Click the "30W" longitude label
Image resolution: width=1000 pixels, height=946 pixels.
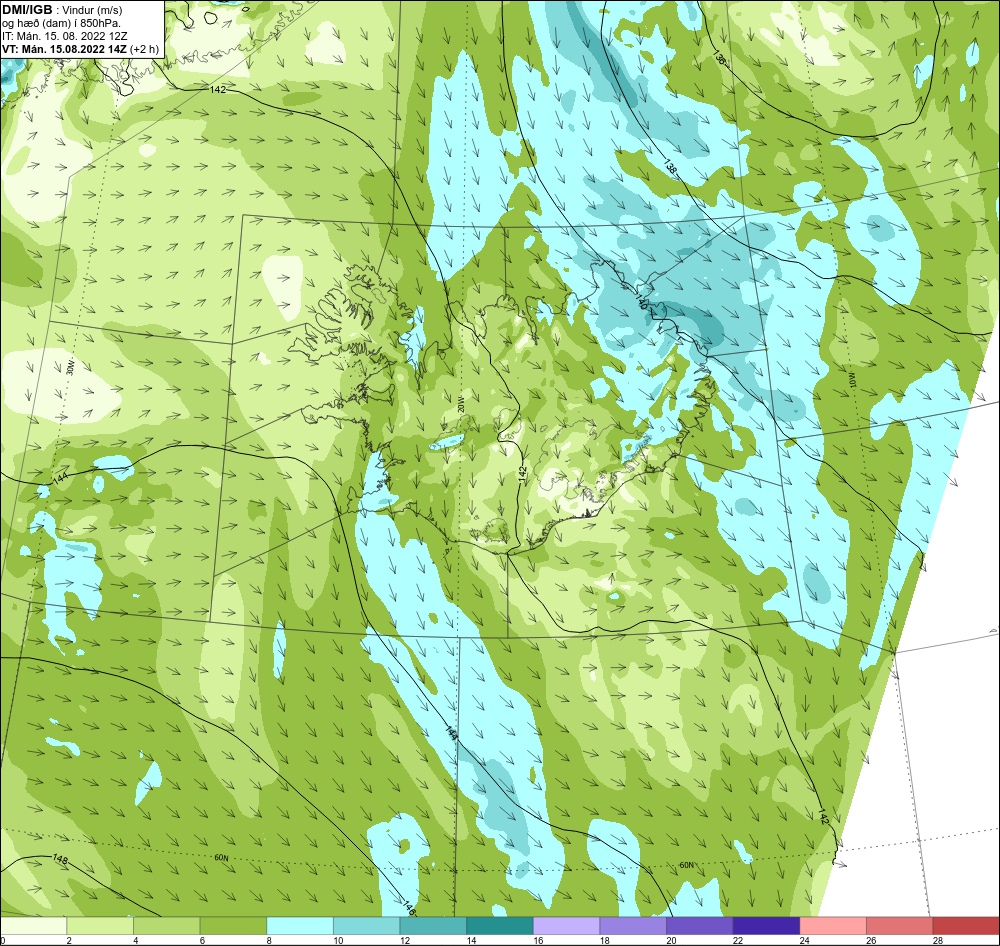tap(71, 367)
